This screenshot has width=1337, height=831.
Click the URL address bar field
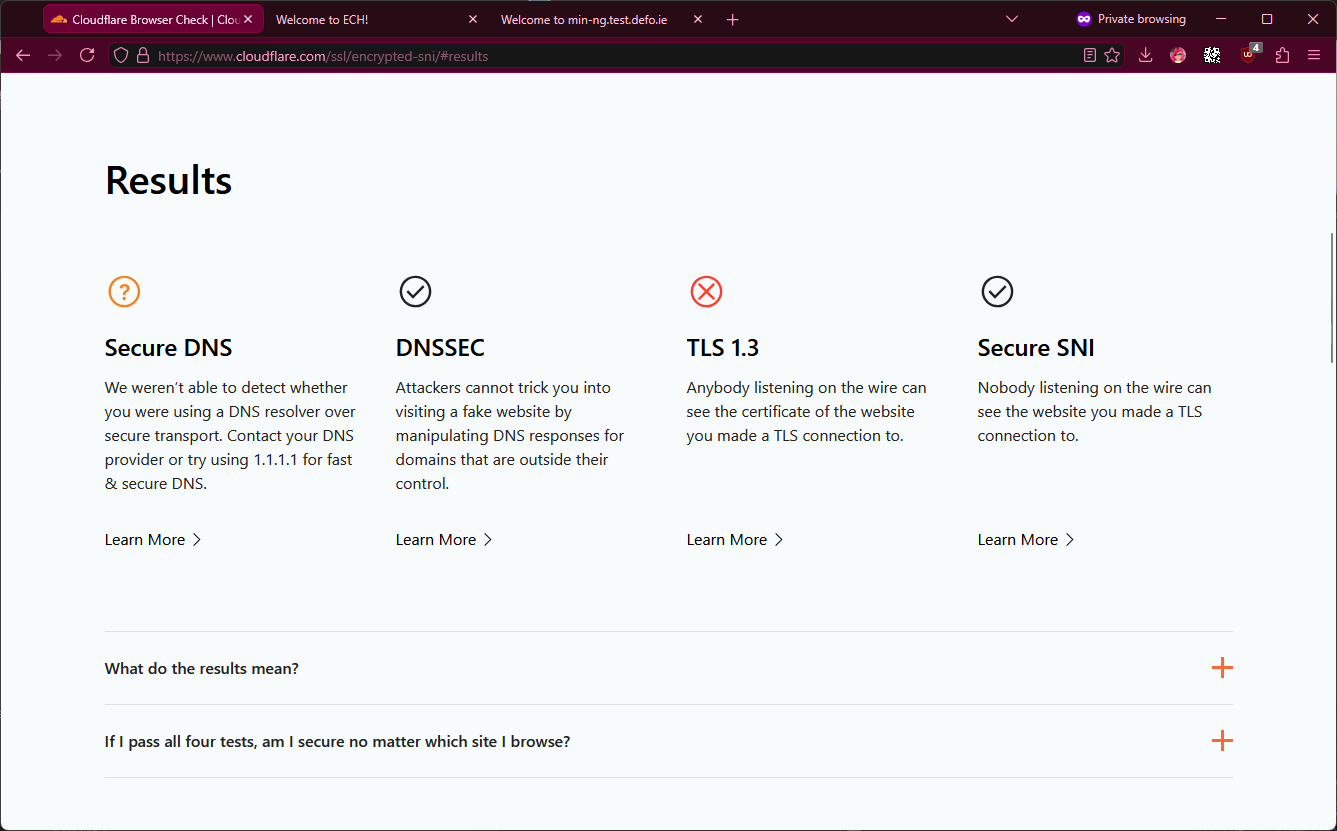[600, 56]
